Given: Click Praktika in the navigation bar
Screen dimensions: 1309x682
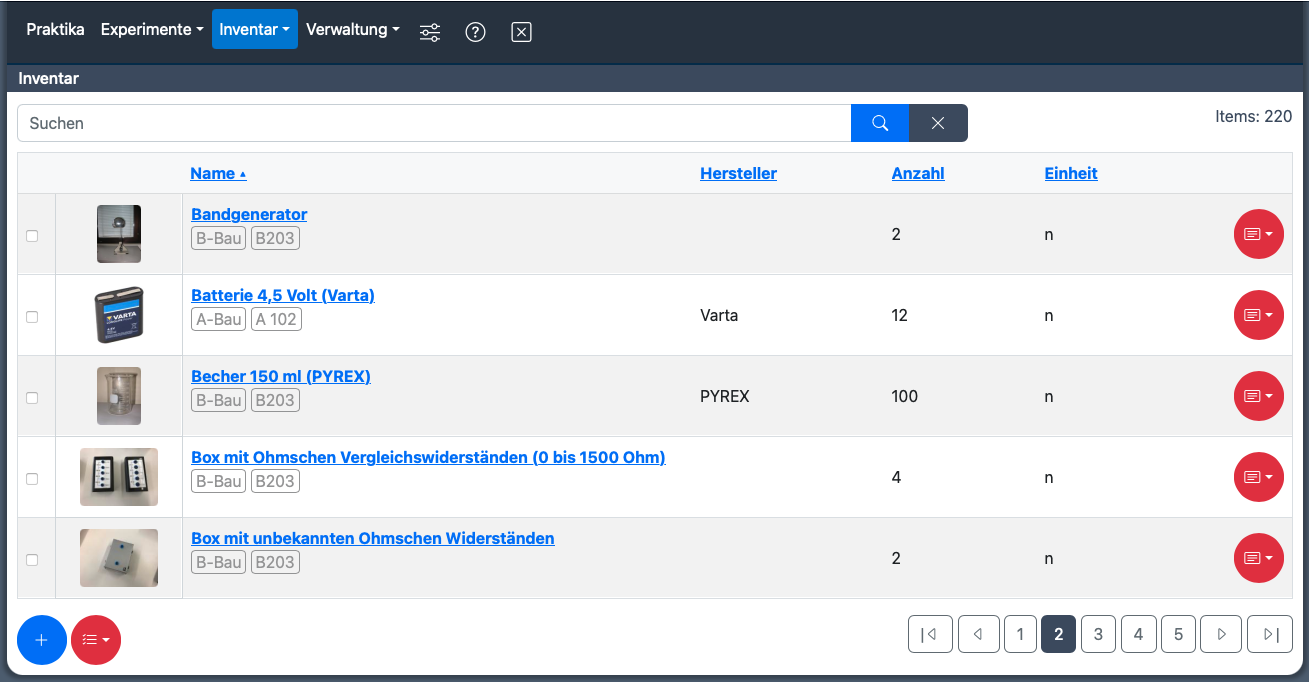Looking at the screenshot, I should point(55,30).
